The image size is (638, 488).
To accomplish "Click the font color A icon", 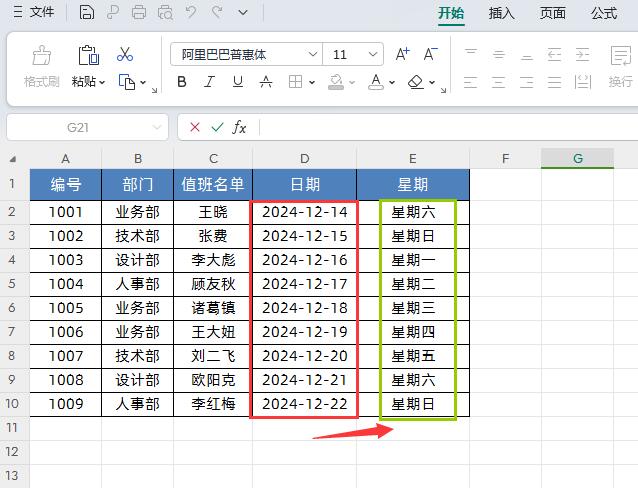I will pos(376,82).
